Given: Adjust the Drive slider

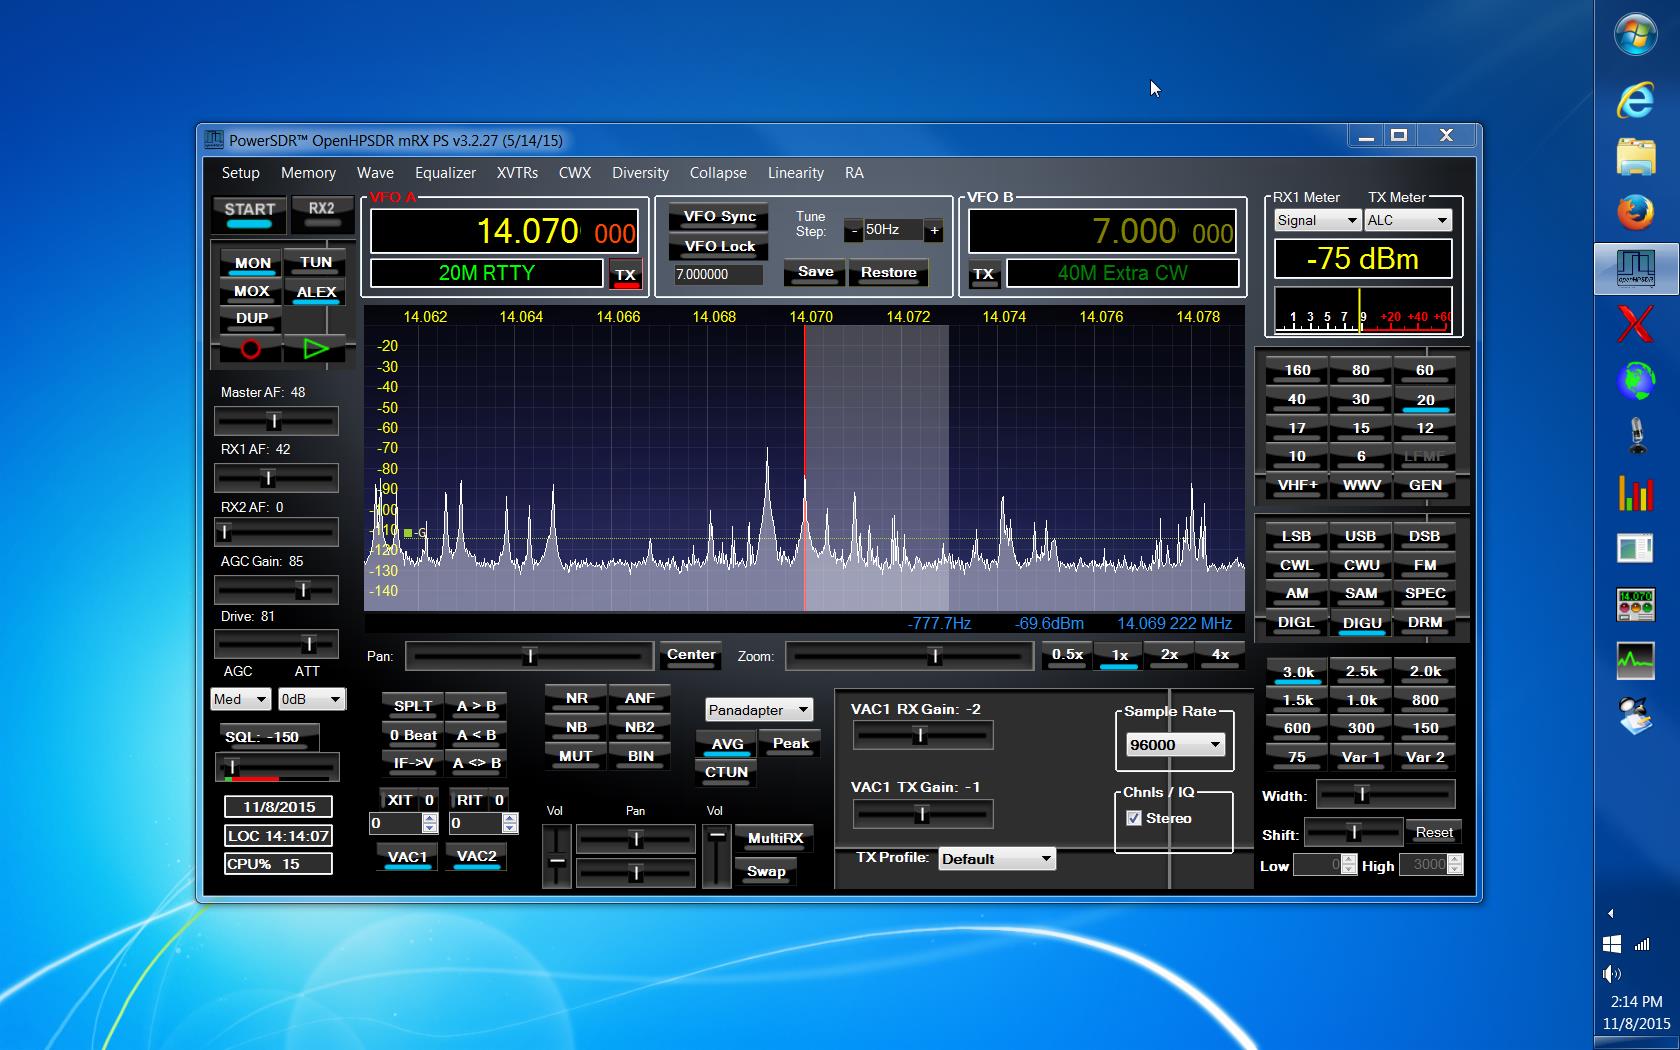Looking at the screenshot, I should click(x=276, y=644).
